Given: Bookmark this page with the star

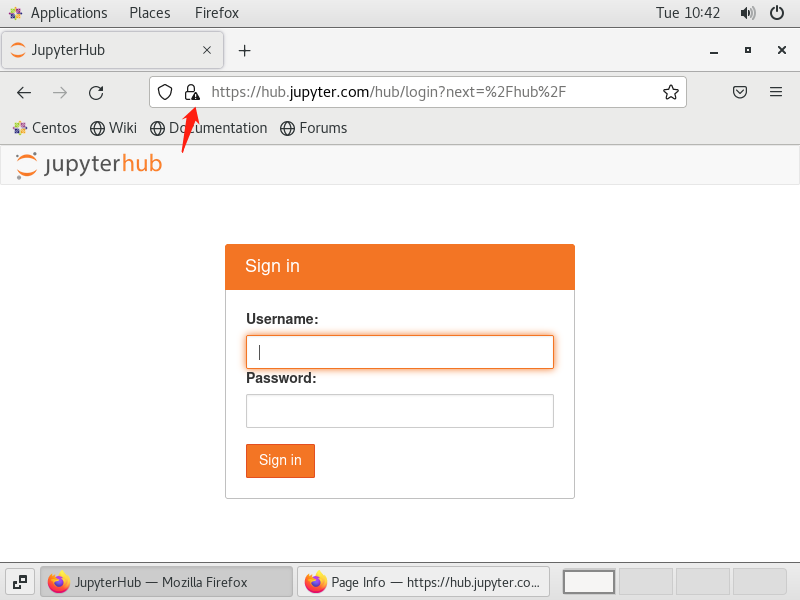Looking at the screenshot, I should pyautogui.click(x=670, y=92).
